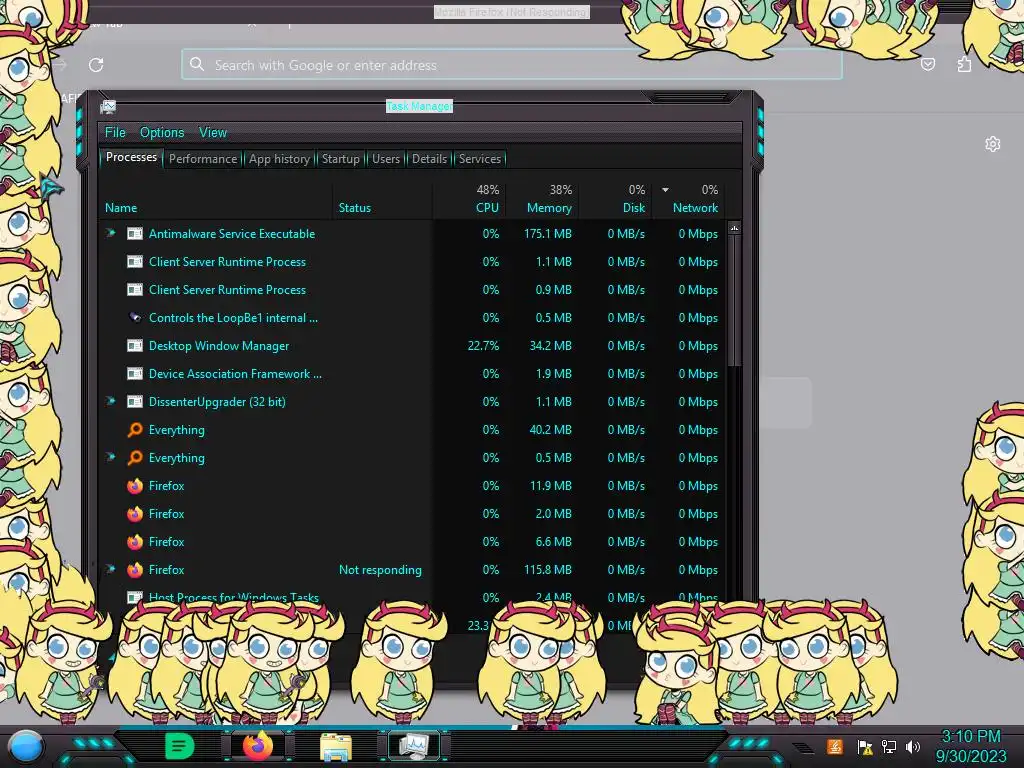Screen dimensions: 1024x768
Task: Click the LoopBe1 internal process icon
Action: (x=135, y=318)
